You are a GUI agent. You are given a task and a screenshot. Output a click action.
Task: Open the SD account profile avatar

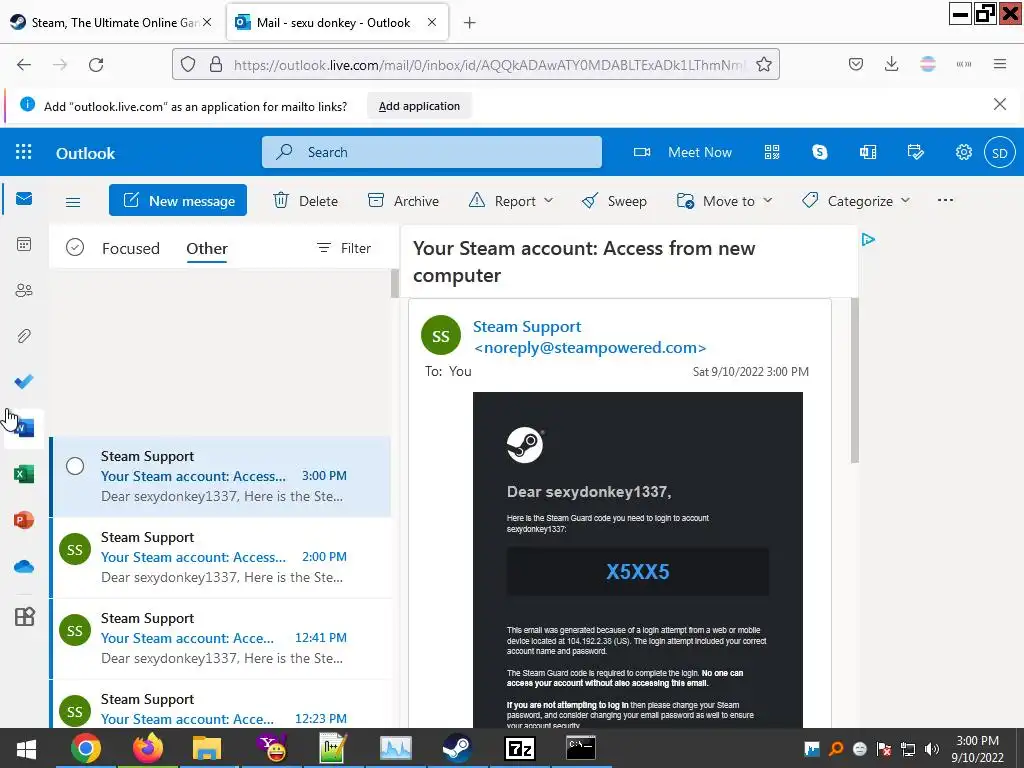[1000, 153]
